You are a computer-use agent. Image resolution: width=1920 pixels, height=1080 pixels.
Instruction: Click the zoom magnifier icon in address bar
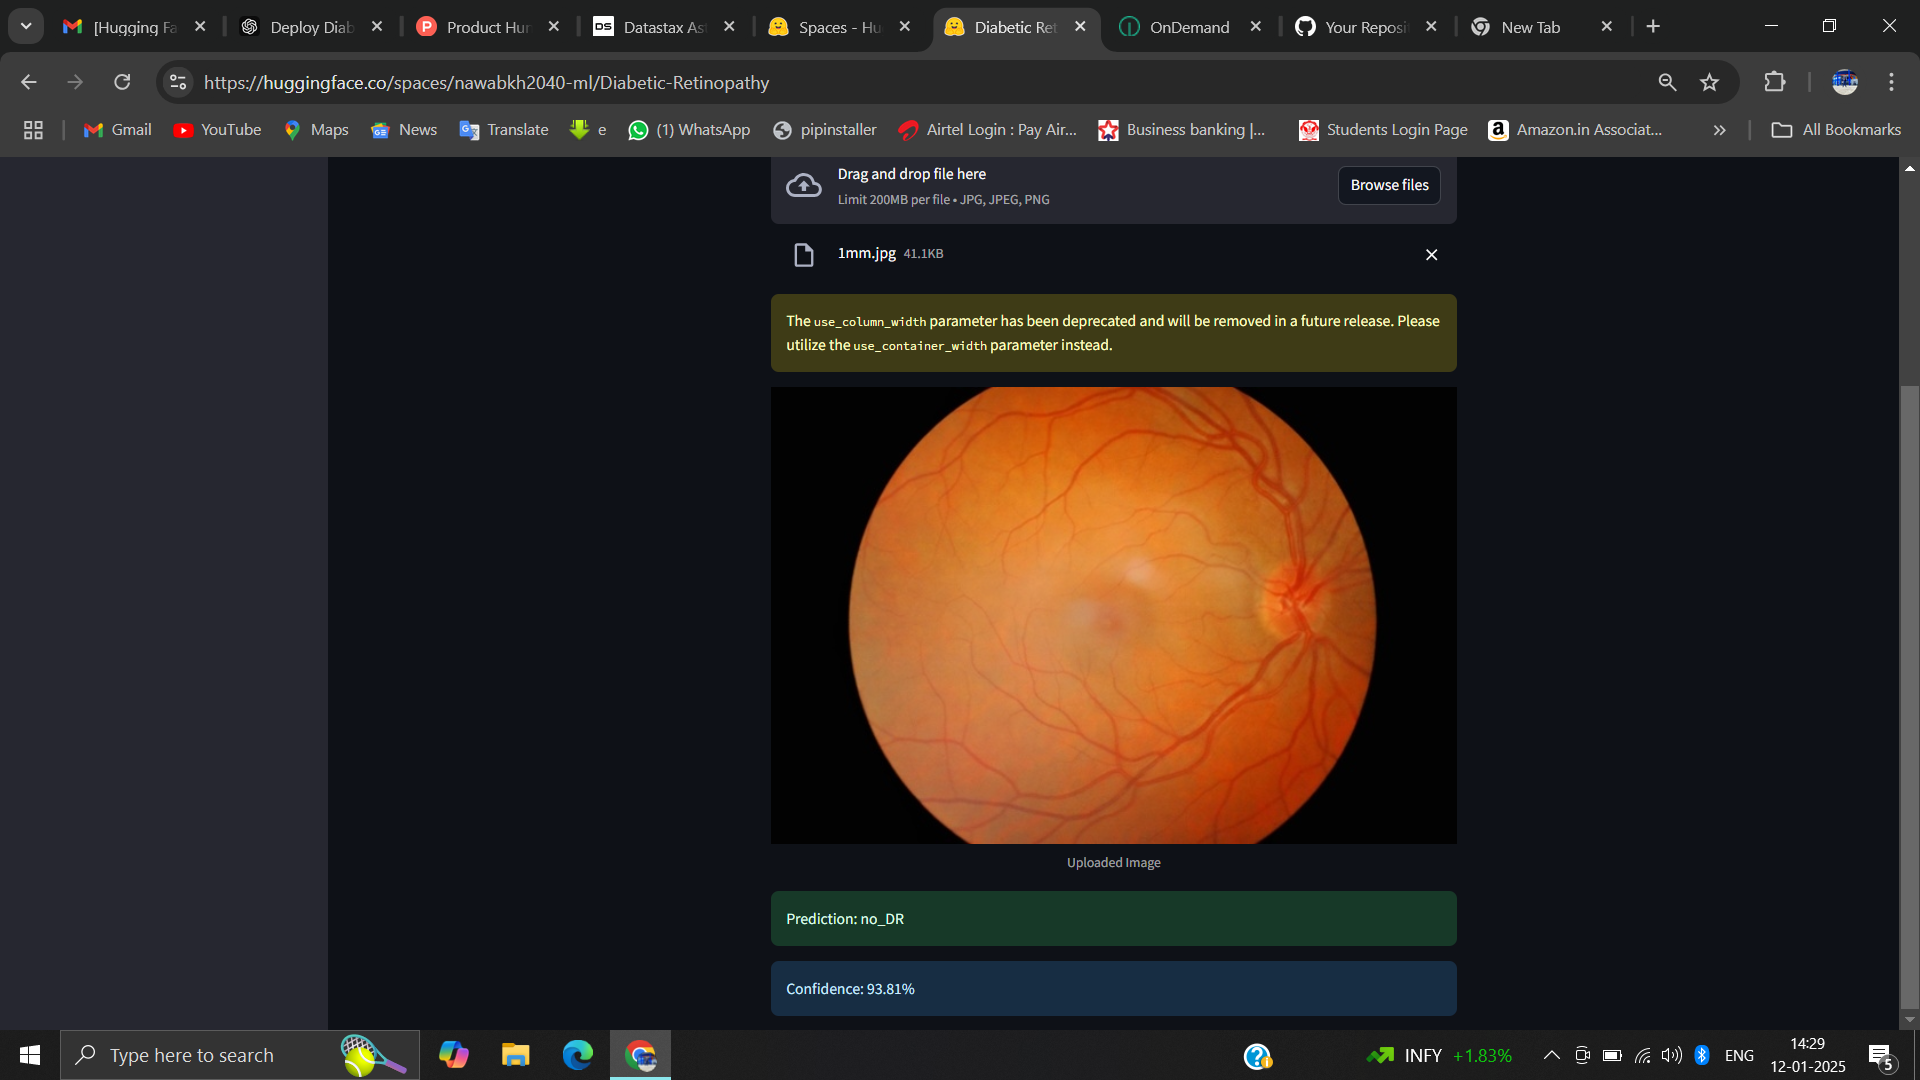click(x=1667, y=82)
